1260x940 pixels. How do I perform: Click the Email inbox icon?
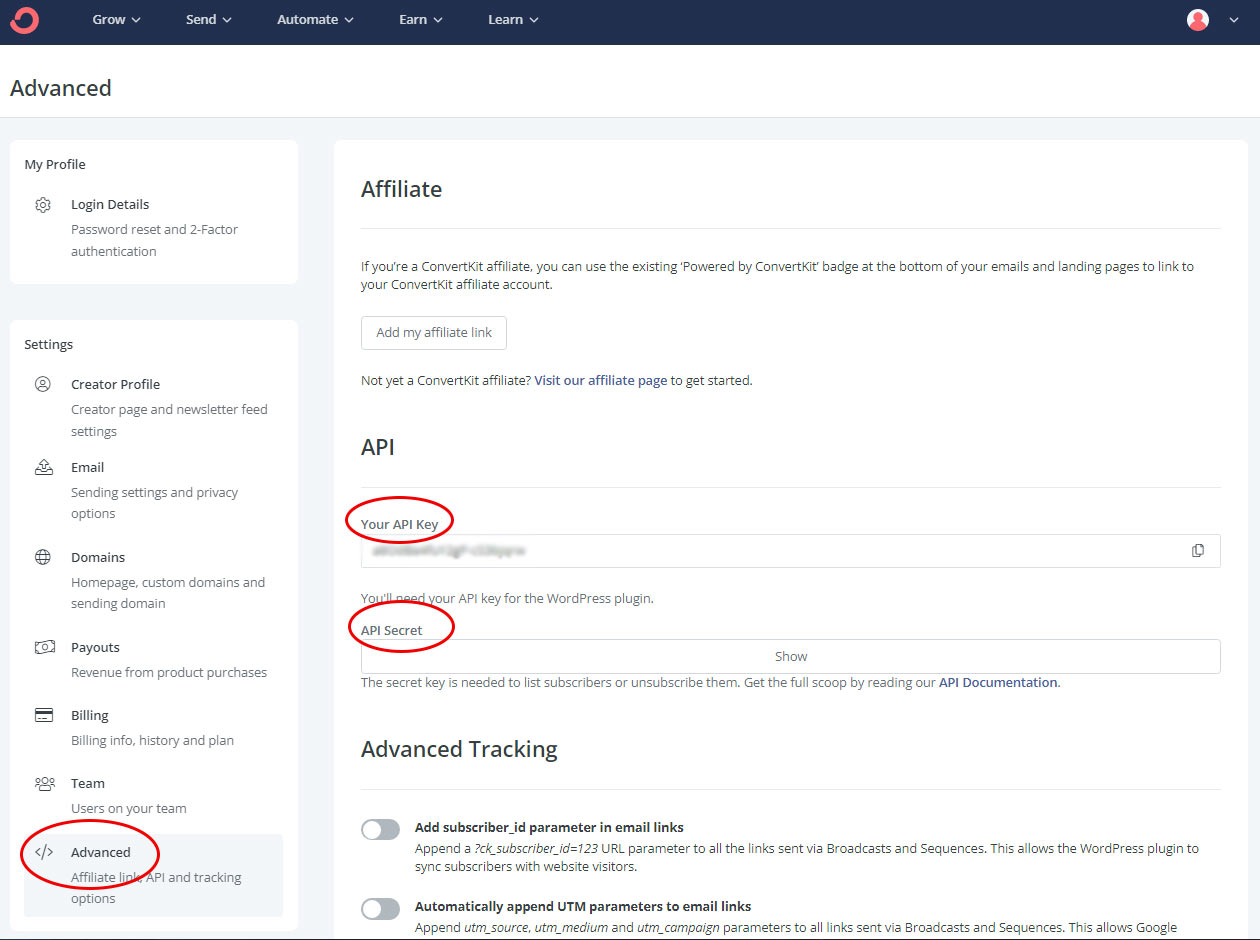tap(43, 467)
